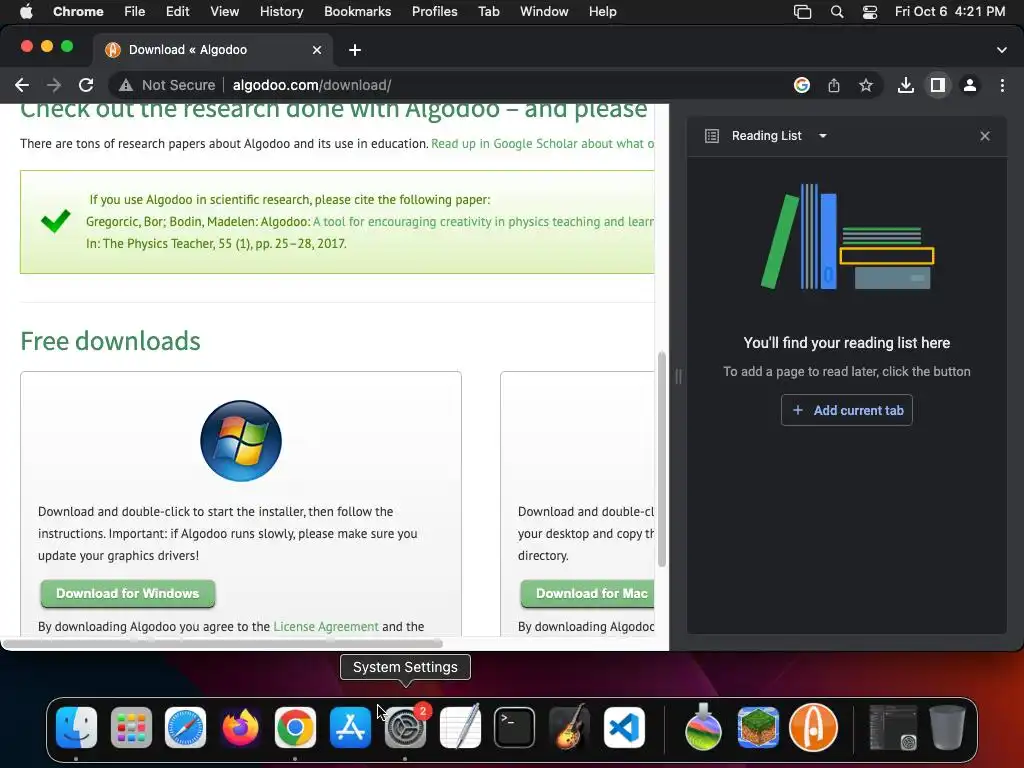Open the minimized window thumbnail in Dock
Screen dimensions: 1024x768
point(893,727)
